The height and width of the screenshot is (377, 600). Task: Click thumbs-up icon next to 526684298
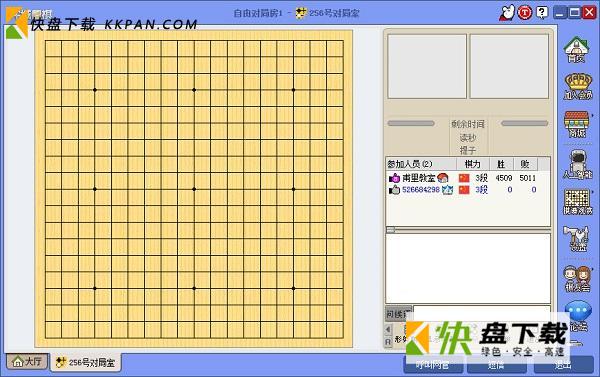(x=394, y=189)
